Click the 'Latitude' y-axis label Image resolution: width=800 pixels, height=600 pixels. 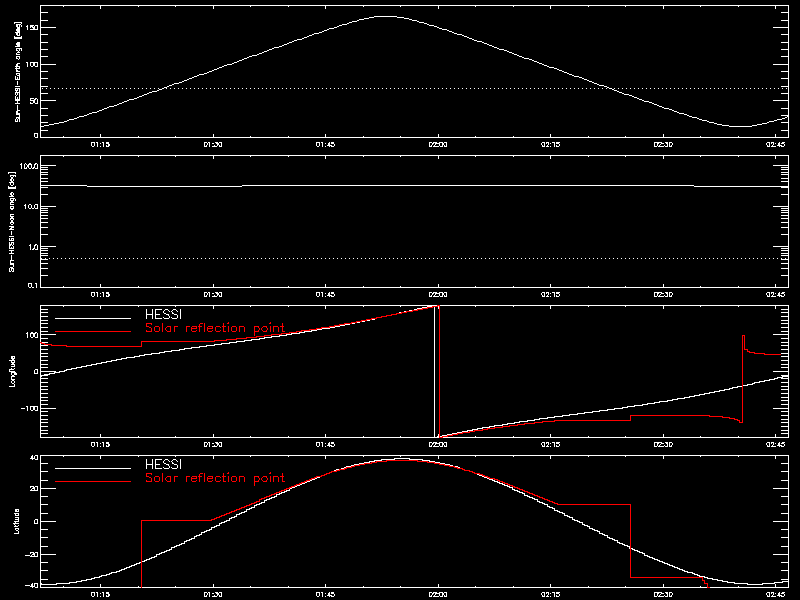17,521
